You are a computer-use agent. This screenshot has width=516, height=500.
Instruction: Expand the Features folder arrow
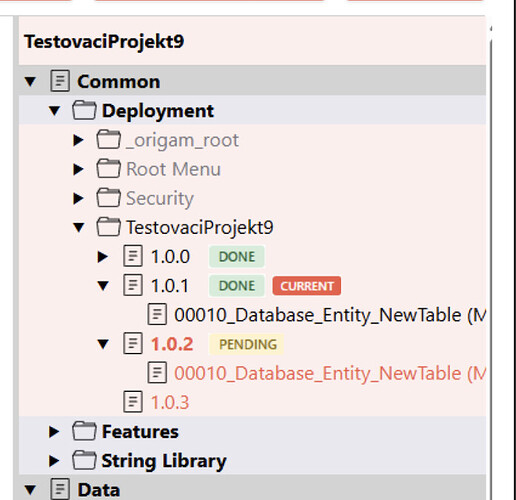(54, 432)
